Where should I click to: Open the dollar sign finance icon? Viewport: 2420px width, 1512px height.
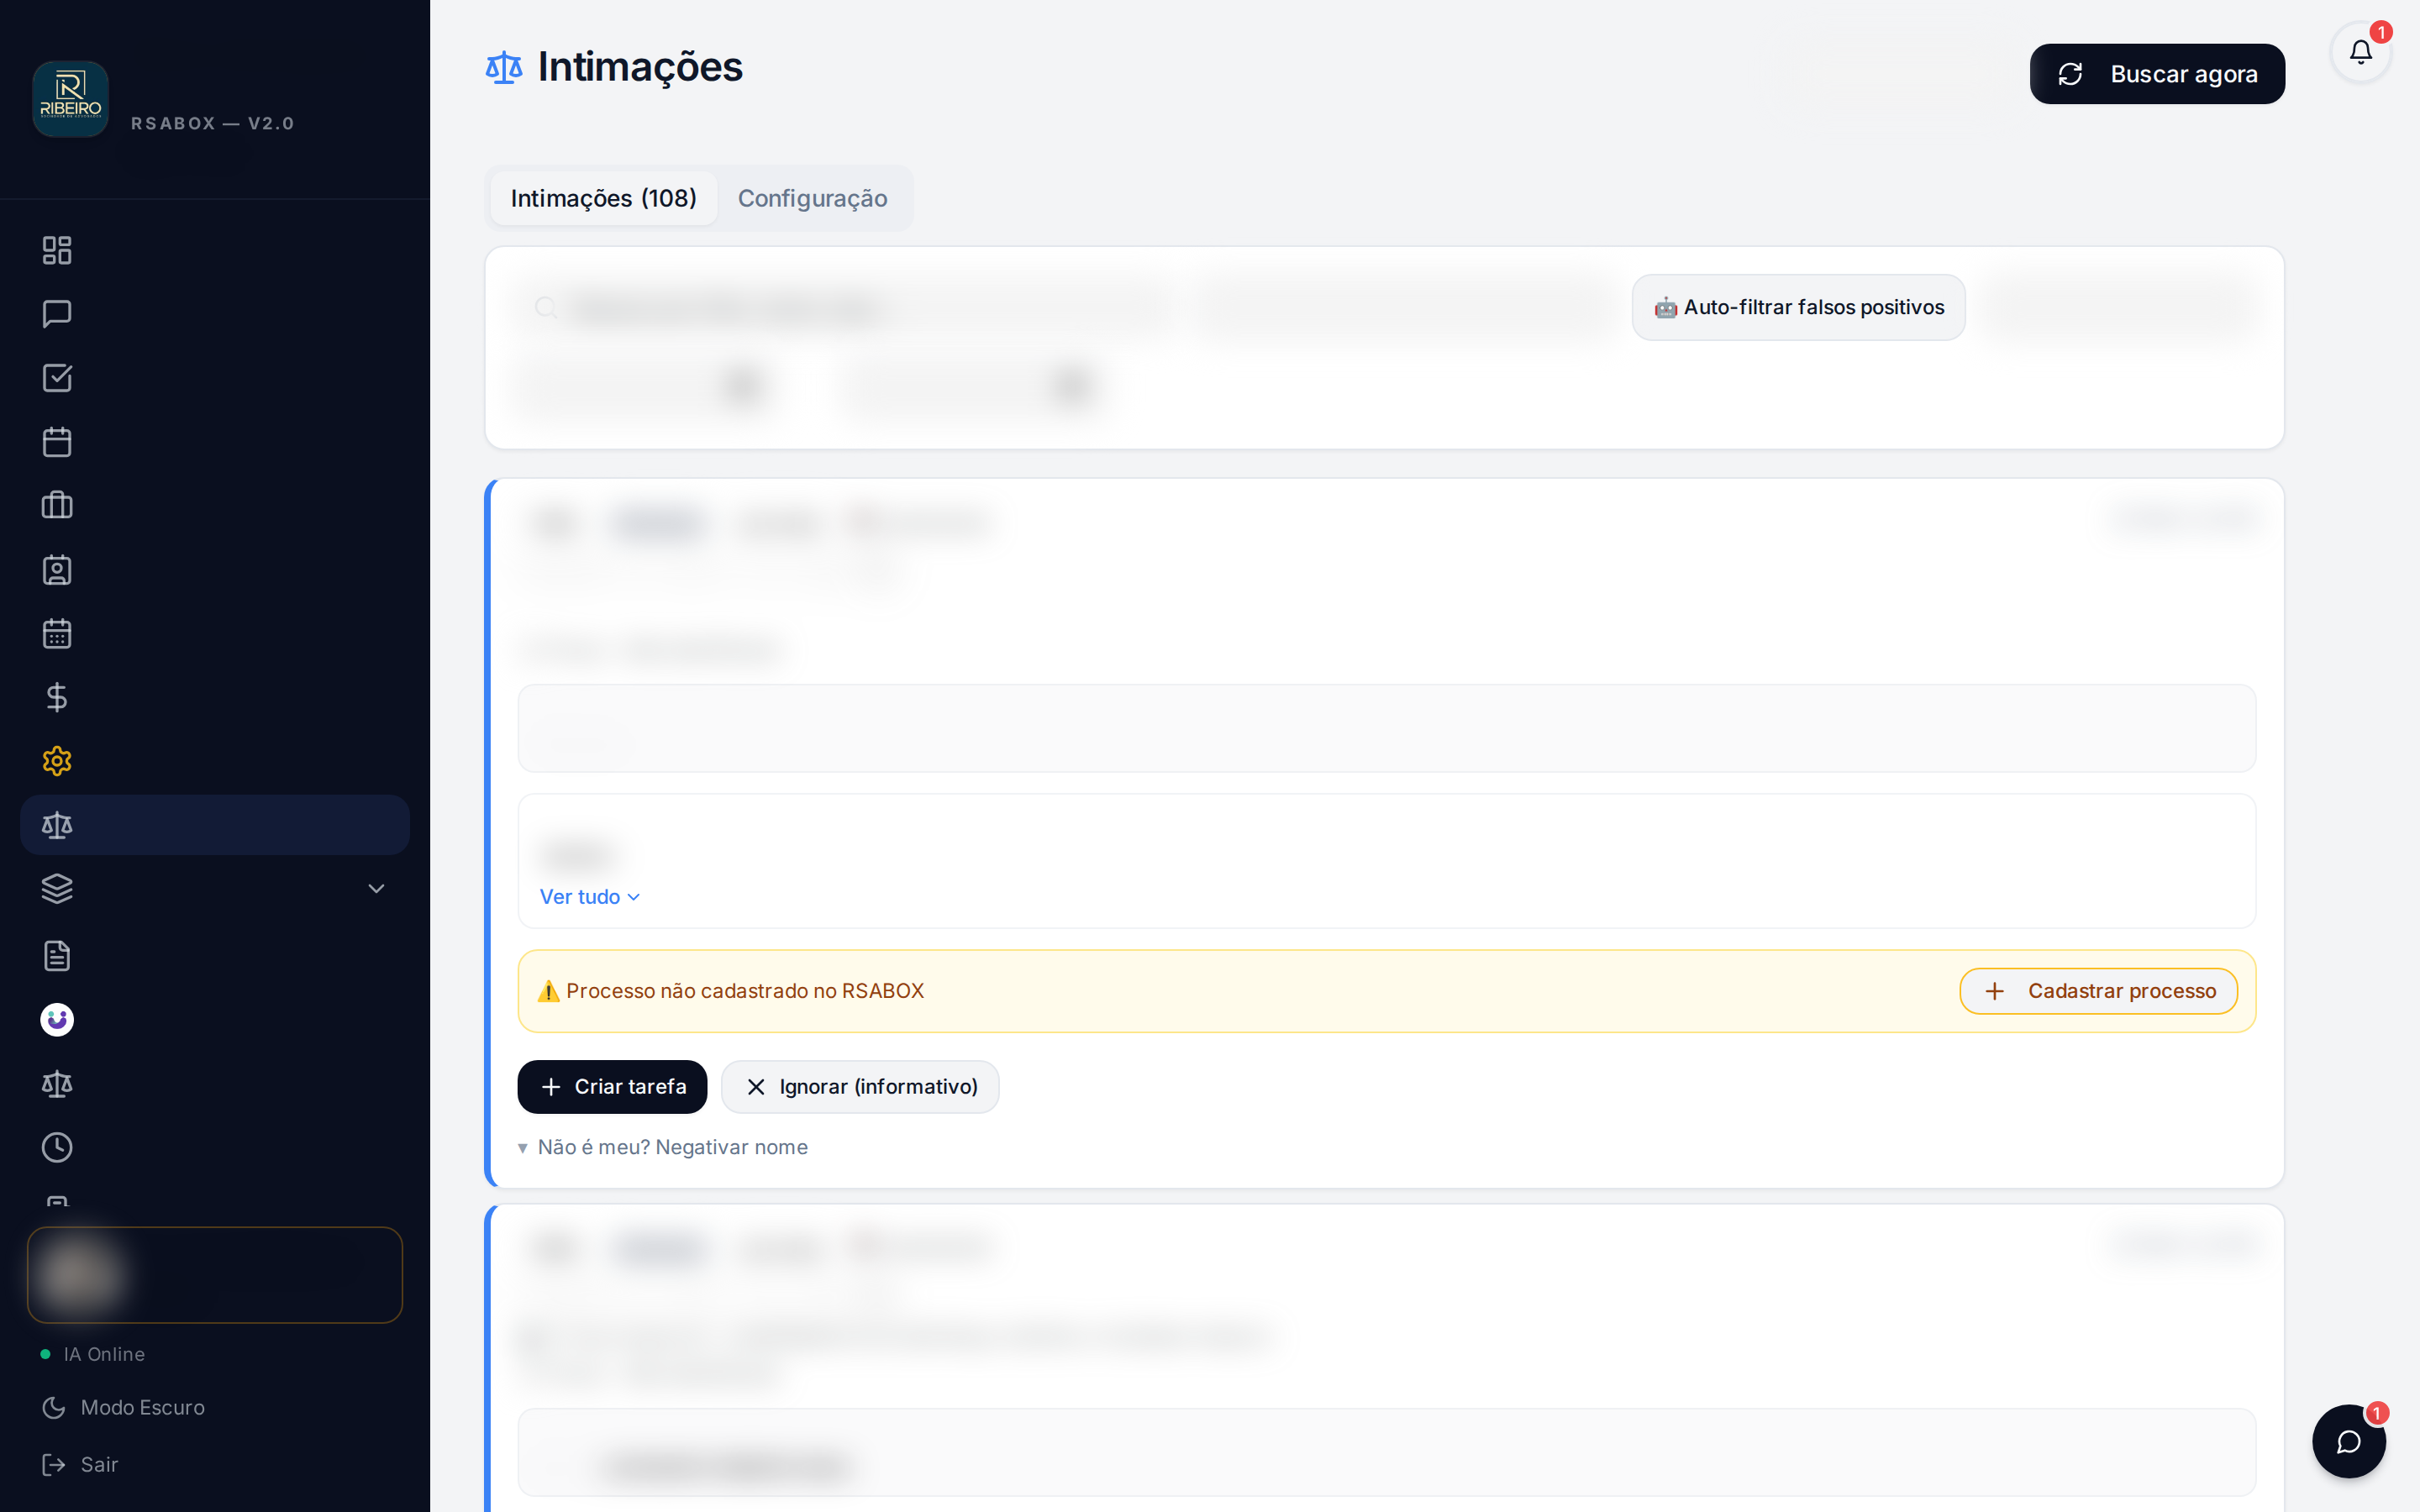(x=57, y=697)
